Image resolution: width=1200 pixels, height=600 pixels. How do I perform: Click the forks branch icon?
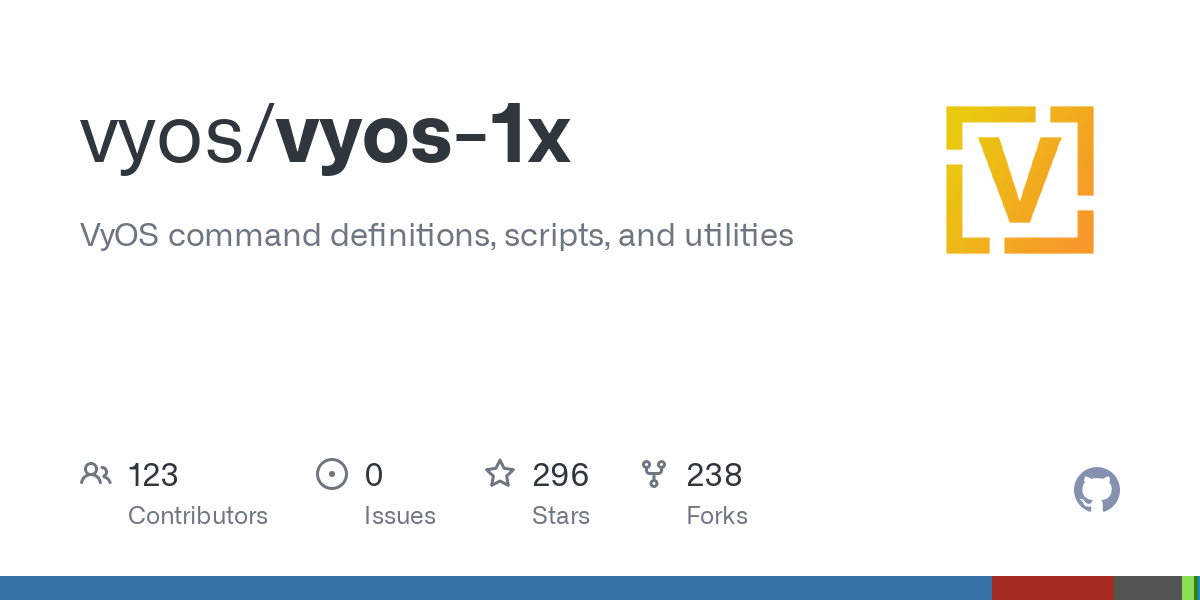(x=654, y=474)
